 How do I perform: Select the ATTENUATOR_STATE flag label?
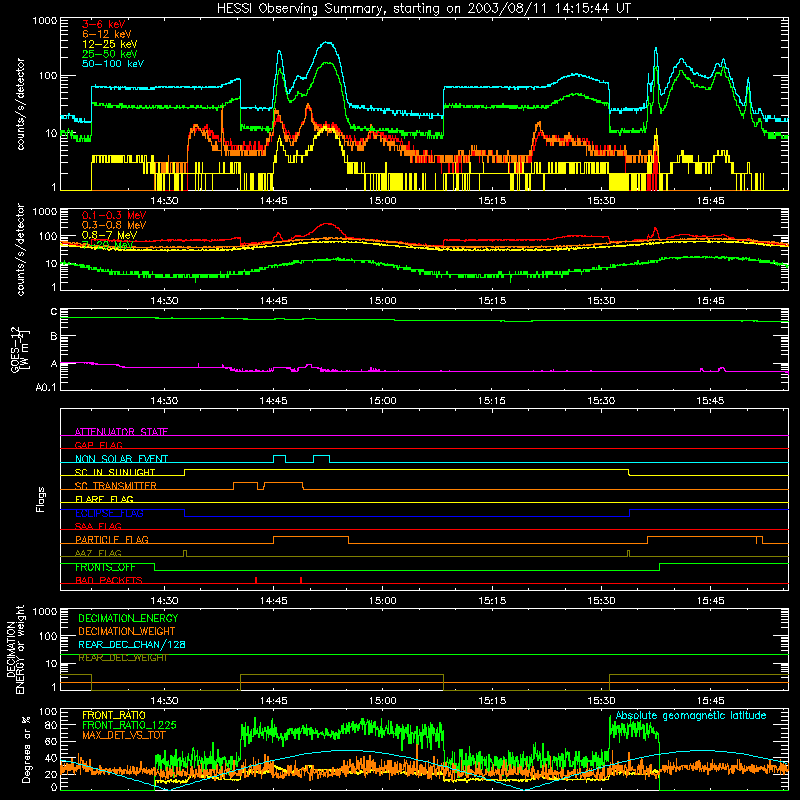point(121,432)
